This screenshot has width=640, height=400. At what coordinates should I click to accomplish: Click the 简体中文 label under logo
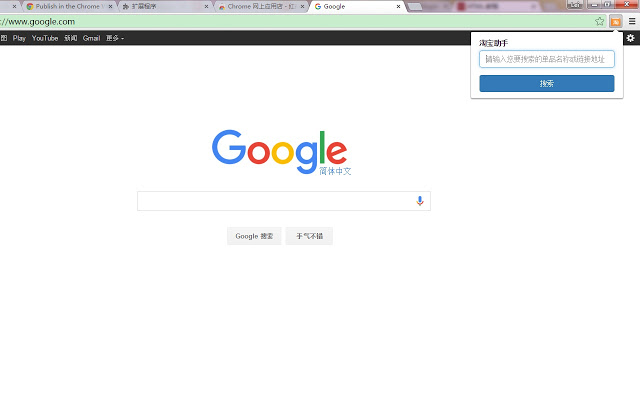tap(335, 171)
